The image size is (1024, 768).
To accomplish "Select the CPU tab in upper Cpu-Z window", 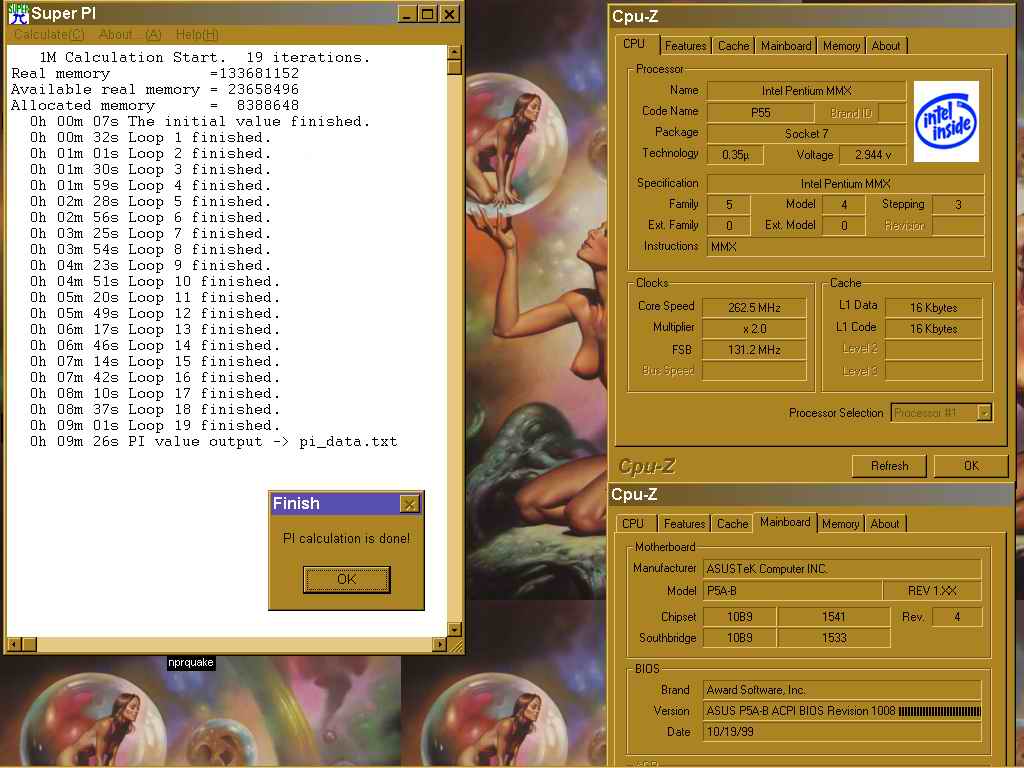I will pos(633,44).
